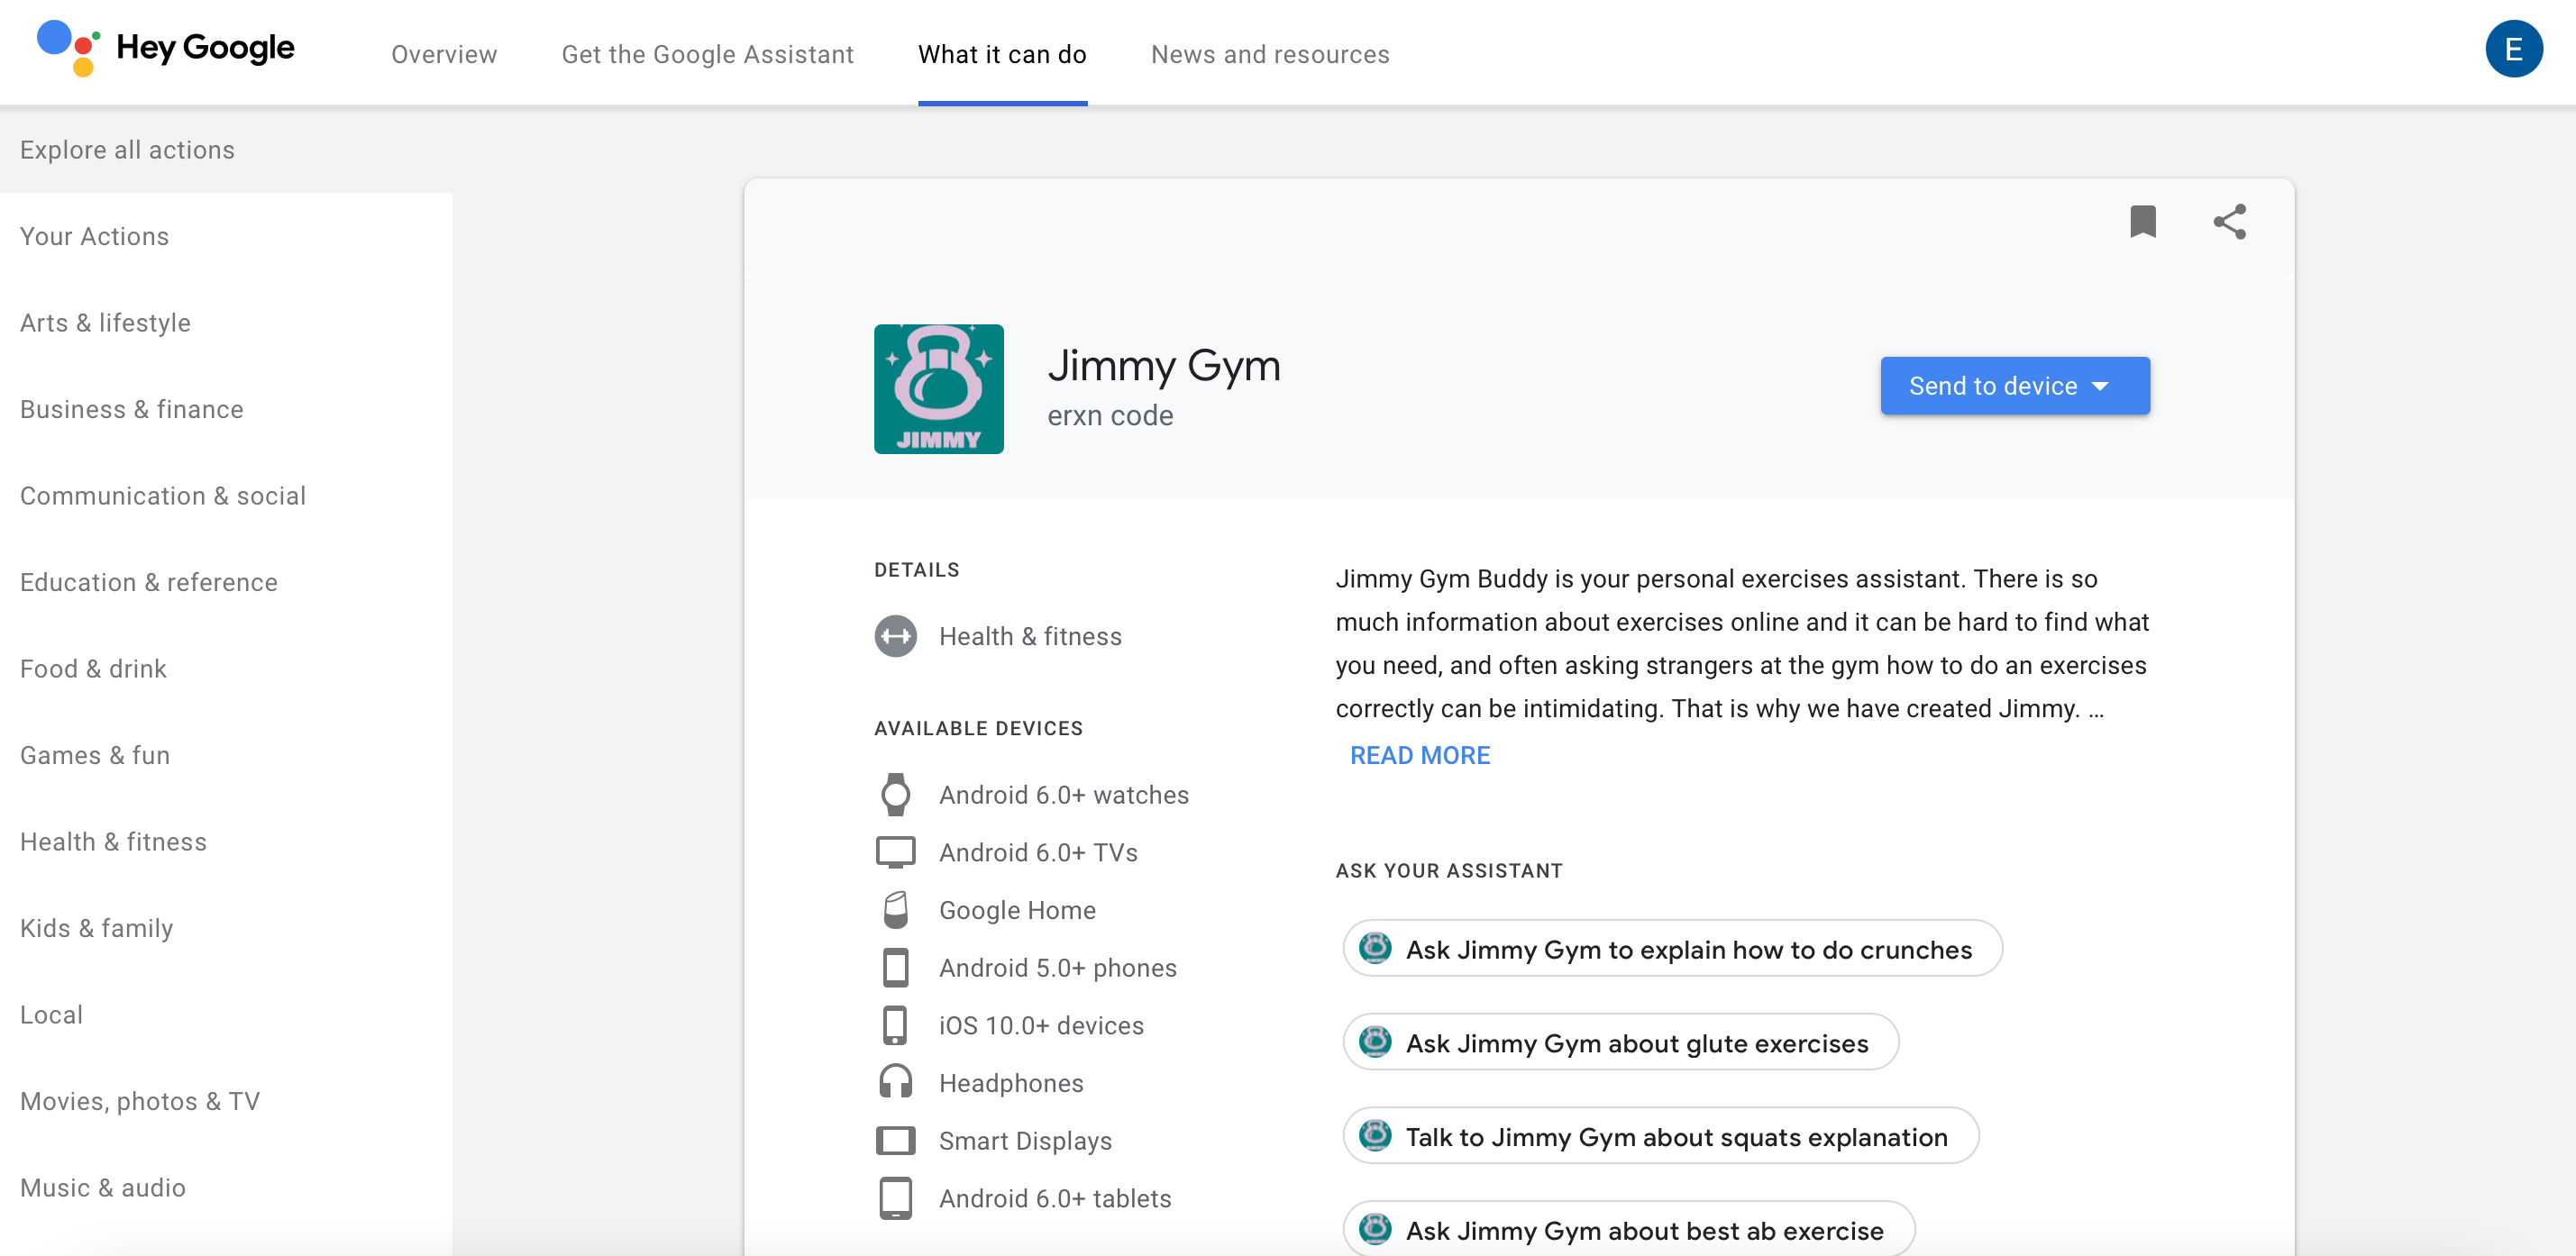This screenshot has height=1256, width=2576.
Task: Switch to the Overview tab
Action: click(x=444, y=54)
